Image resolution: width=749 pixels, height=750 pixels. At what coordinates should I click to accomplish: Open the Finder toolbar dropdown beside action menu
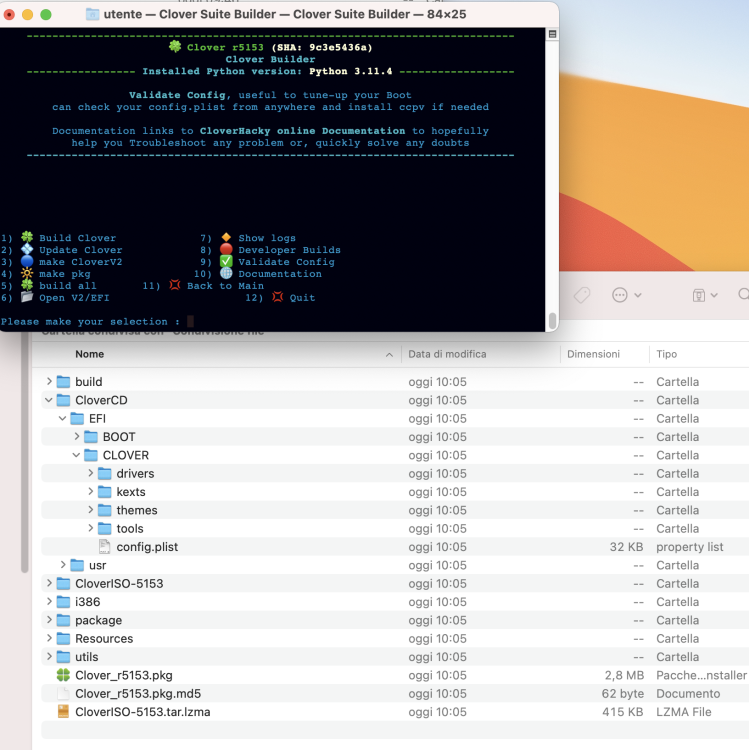[705, 296]
